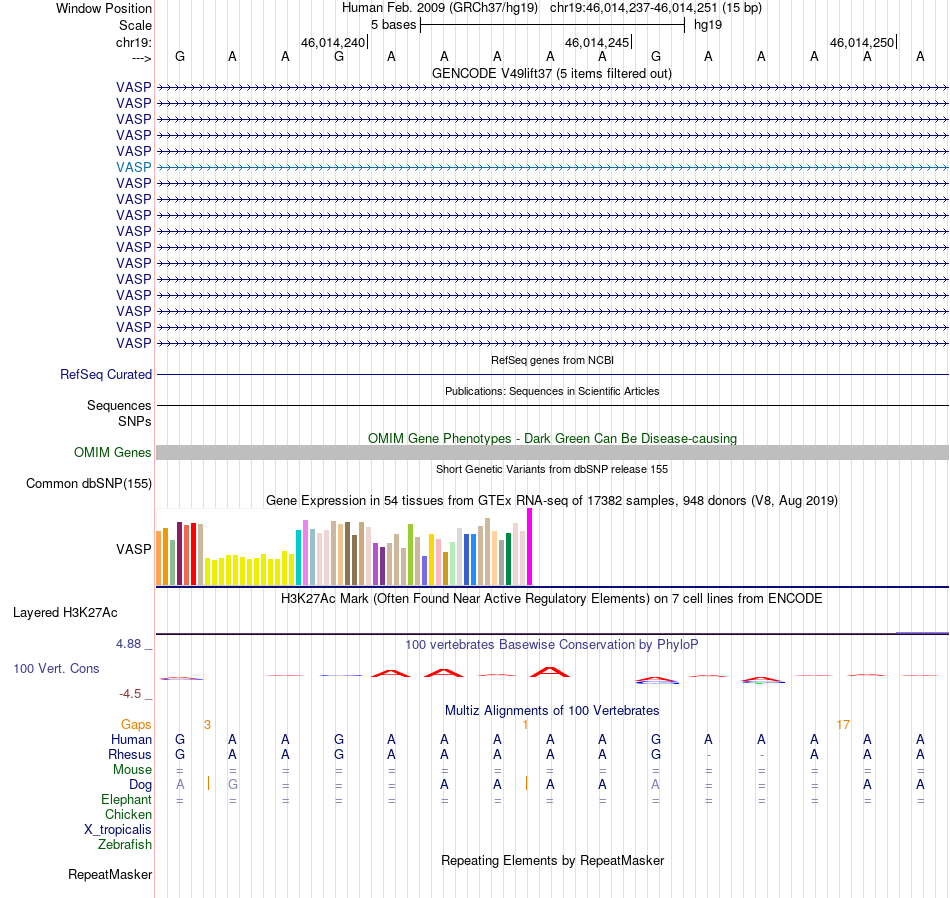
Task: Click the Dog alignment row label
Action: point(140,785)
